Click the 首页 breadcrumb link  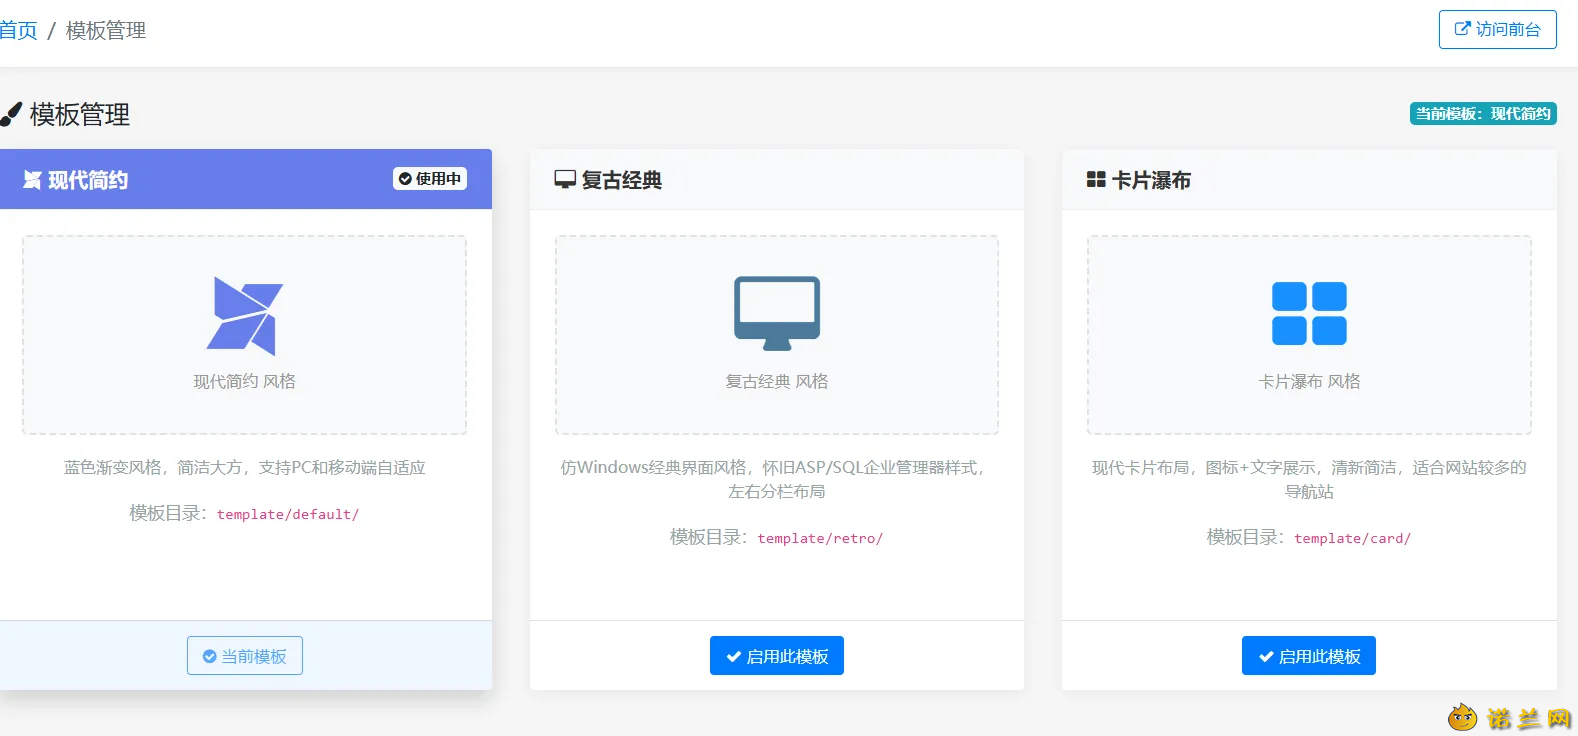tap(18, 30)
